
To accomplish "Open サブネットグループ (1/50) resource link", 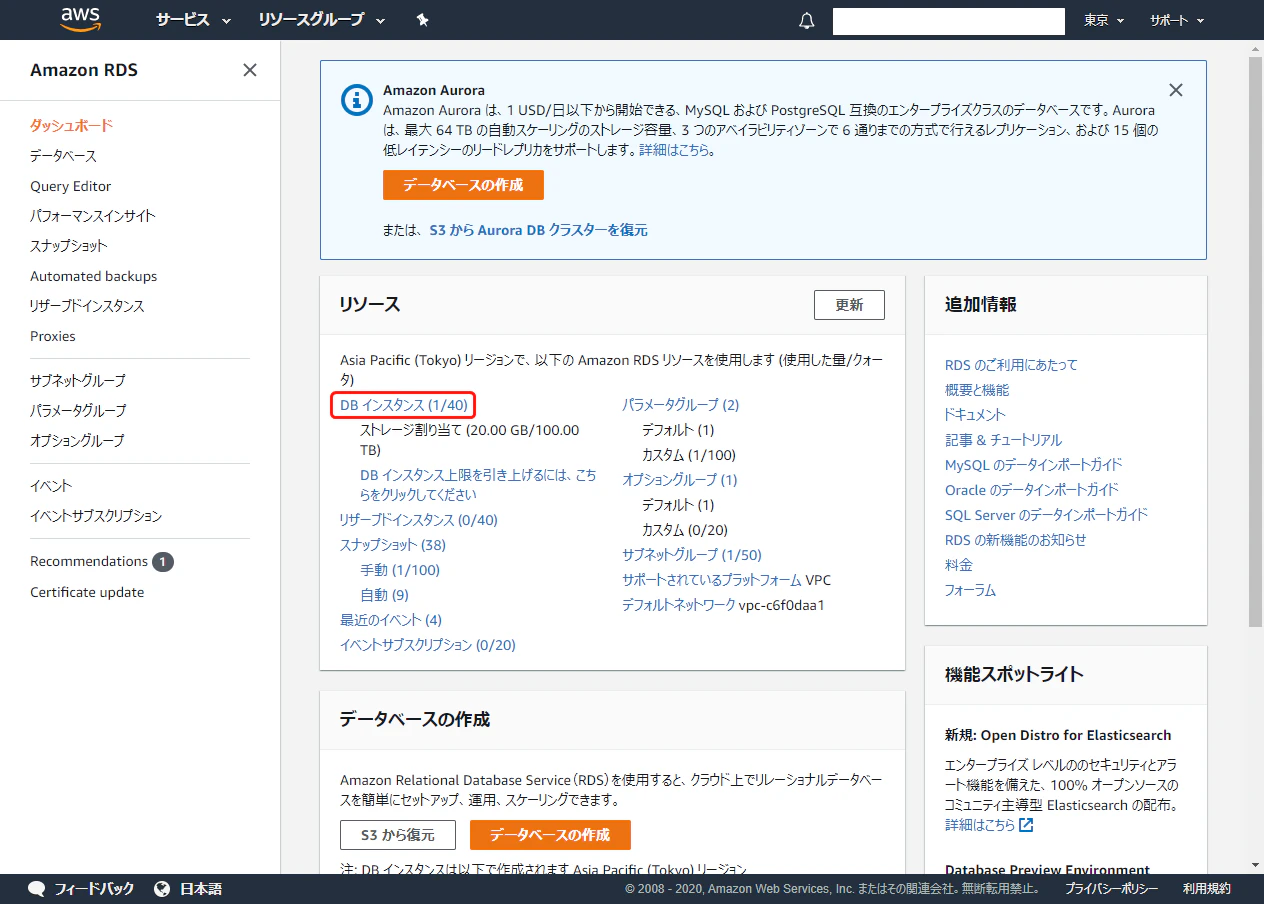I will tap(692, 555).
